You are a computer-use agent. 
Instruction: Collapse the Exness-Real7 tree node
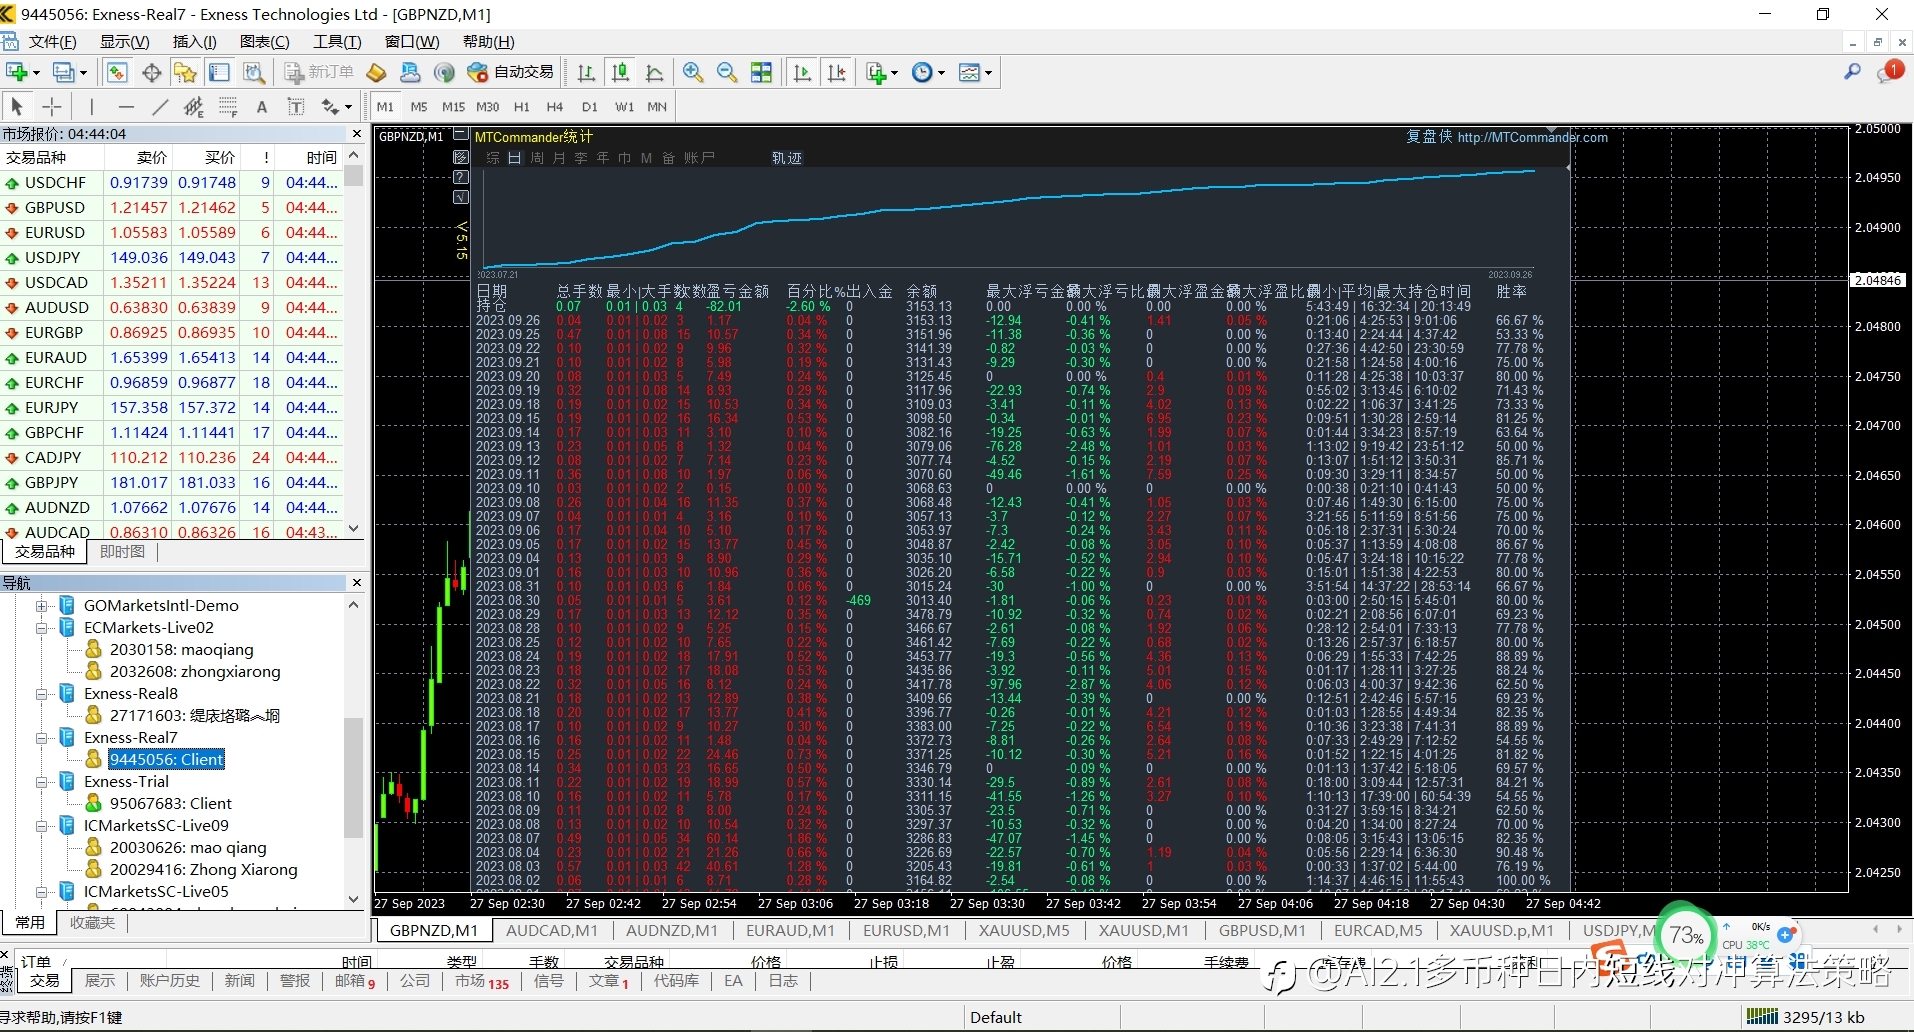(41, 738)
